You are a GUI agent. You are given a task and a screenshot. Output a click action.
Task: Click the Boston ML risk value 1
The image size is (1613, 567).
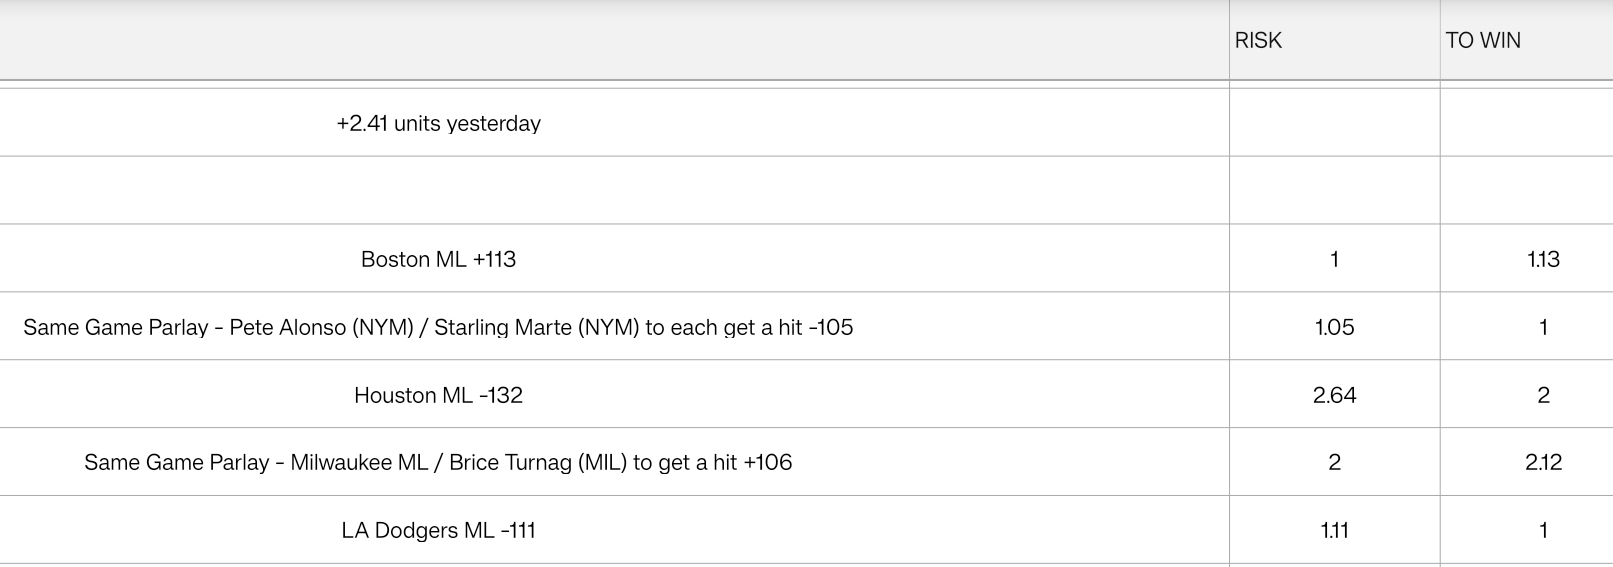click(1334, 259)
